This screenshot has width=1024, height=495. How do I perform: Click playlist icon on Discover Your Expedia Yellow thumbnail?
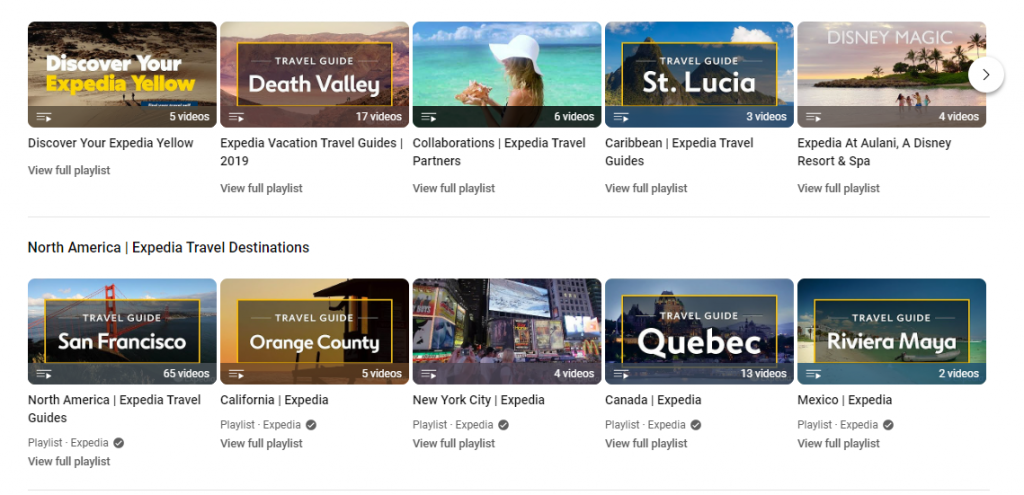[44, 117]
